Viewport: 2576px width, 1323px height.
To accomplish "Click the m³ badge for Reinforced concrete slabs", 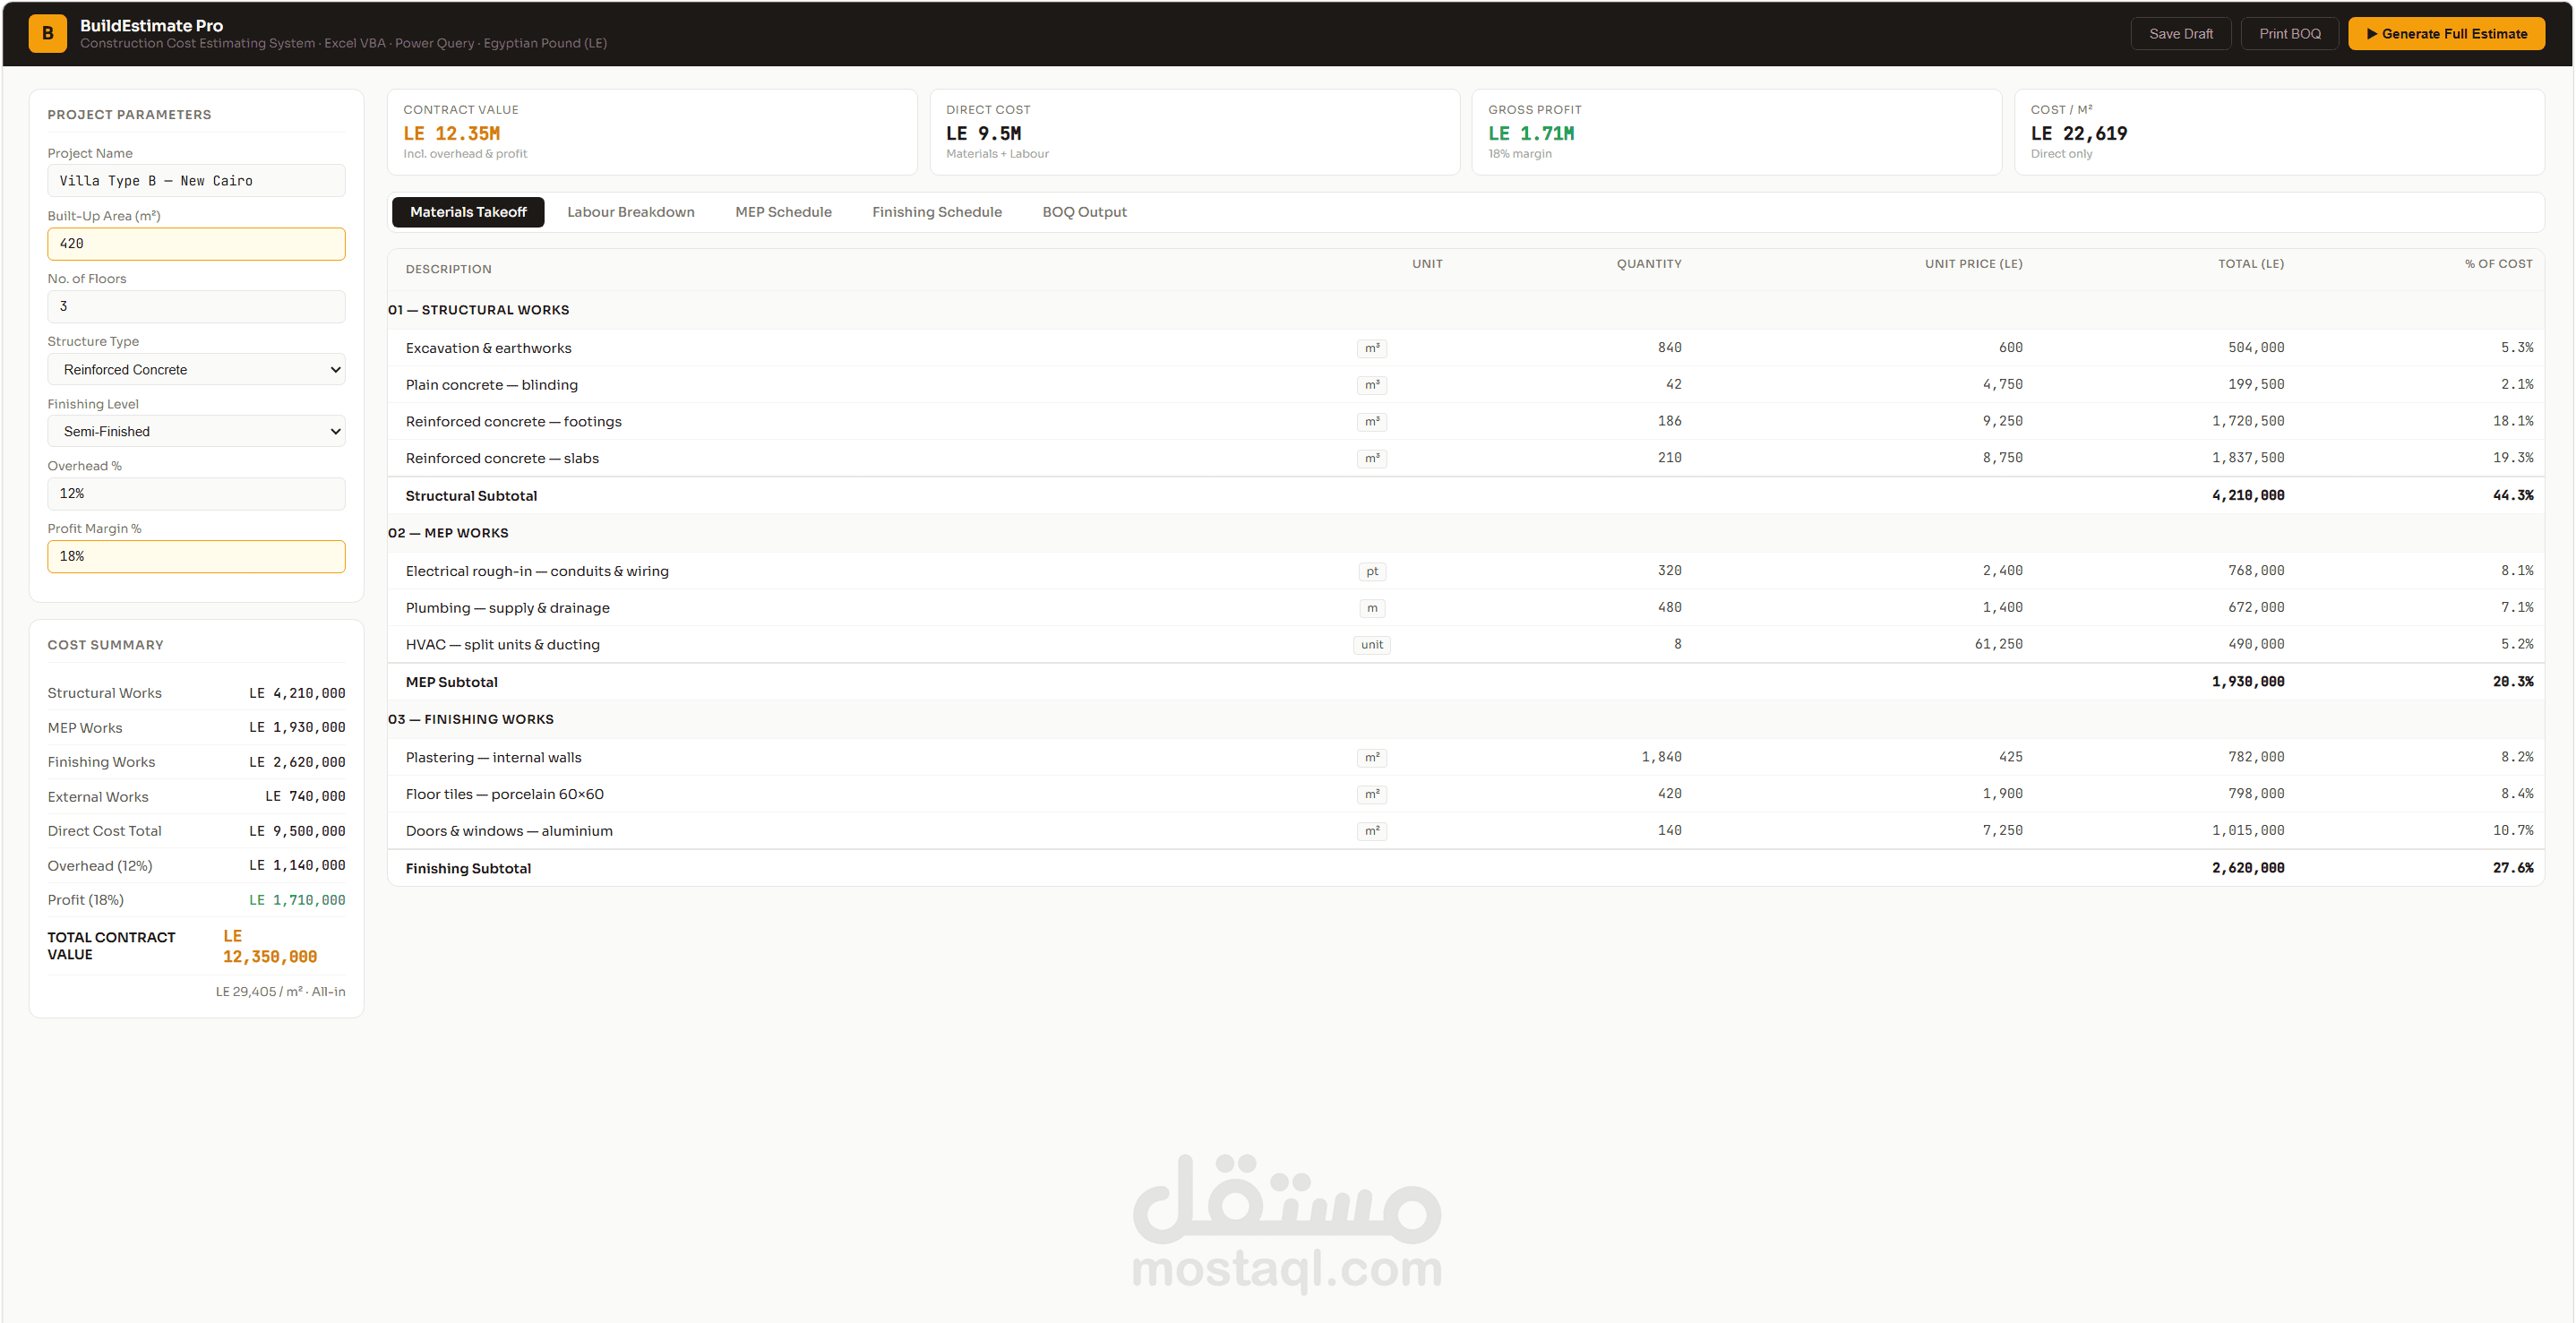I will 1372,458.
